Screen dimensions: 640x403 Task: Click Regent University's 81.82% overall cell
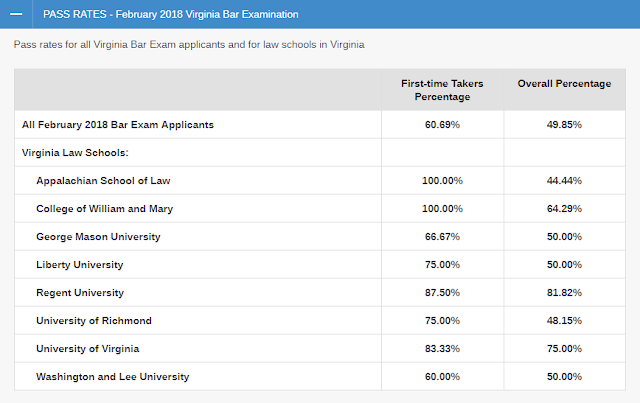[563, 293]
